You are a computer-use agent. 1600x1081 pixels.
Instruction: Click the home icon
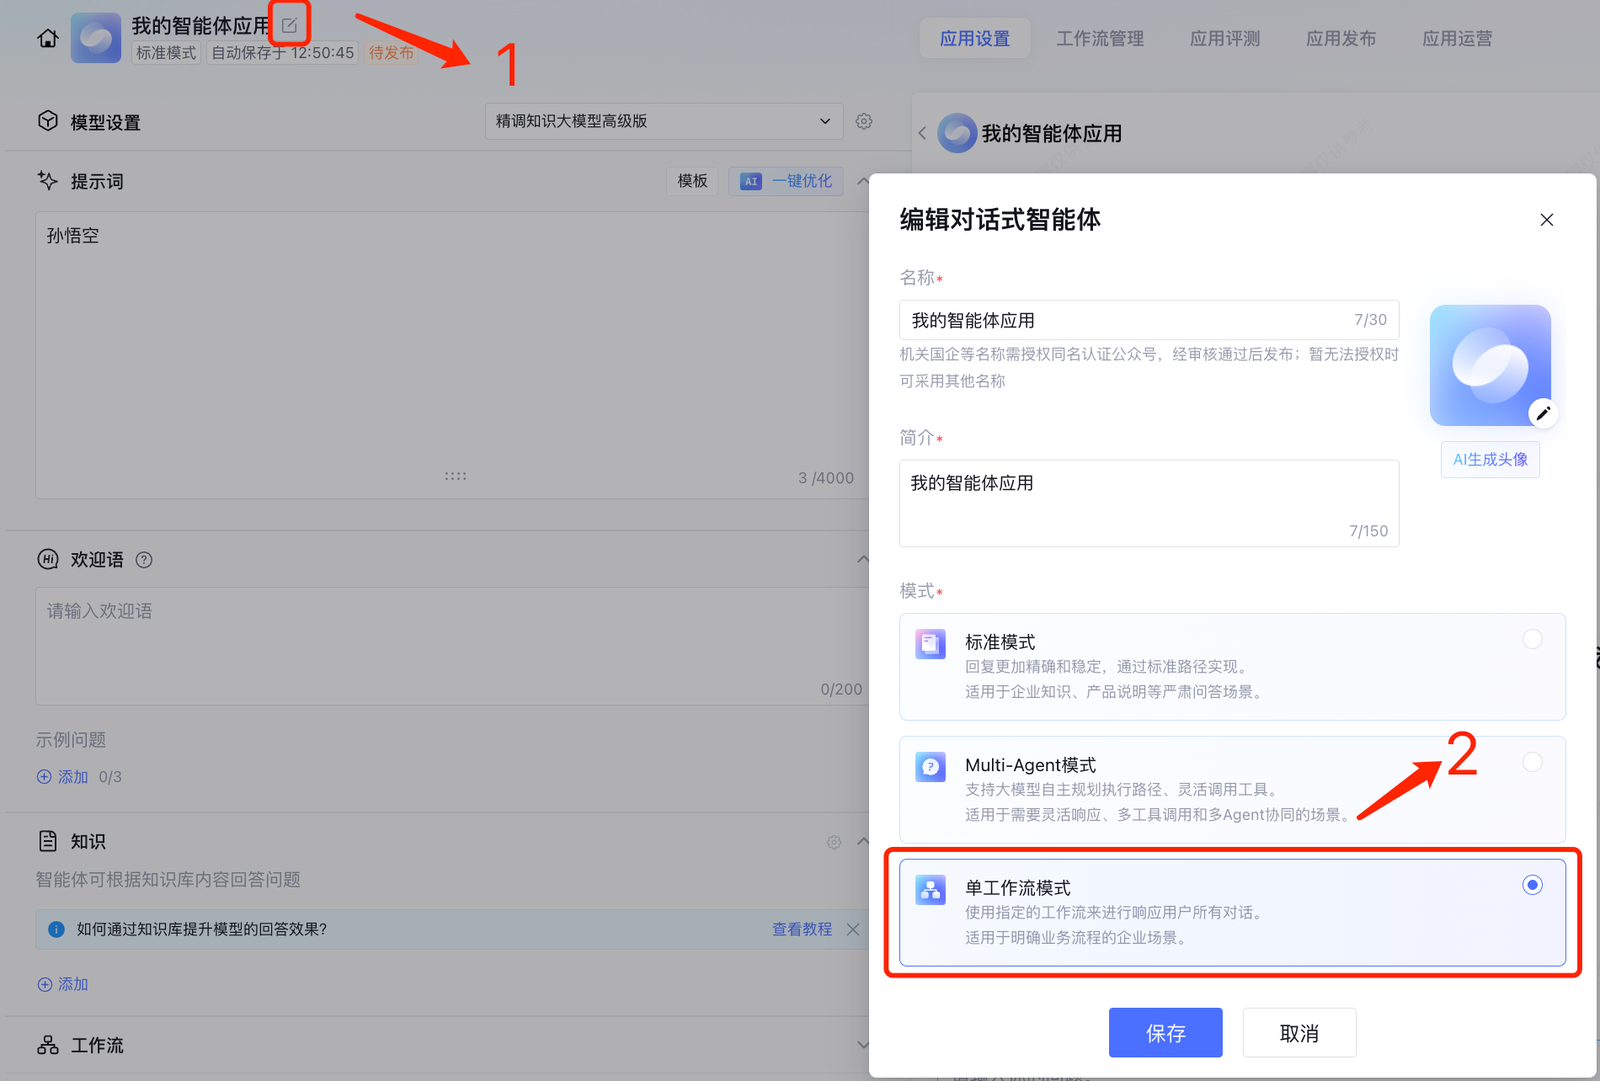coord(47,39)
